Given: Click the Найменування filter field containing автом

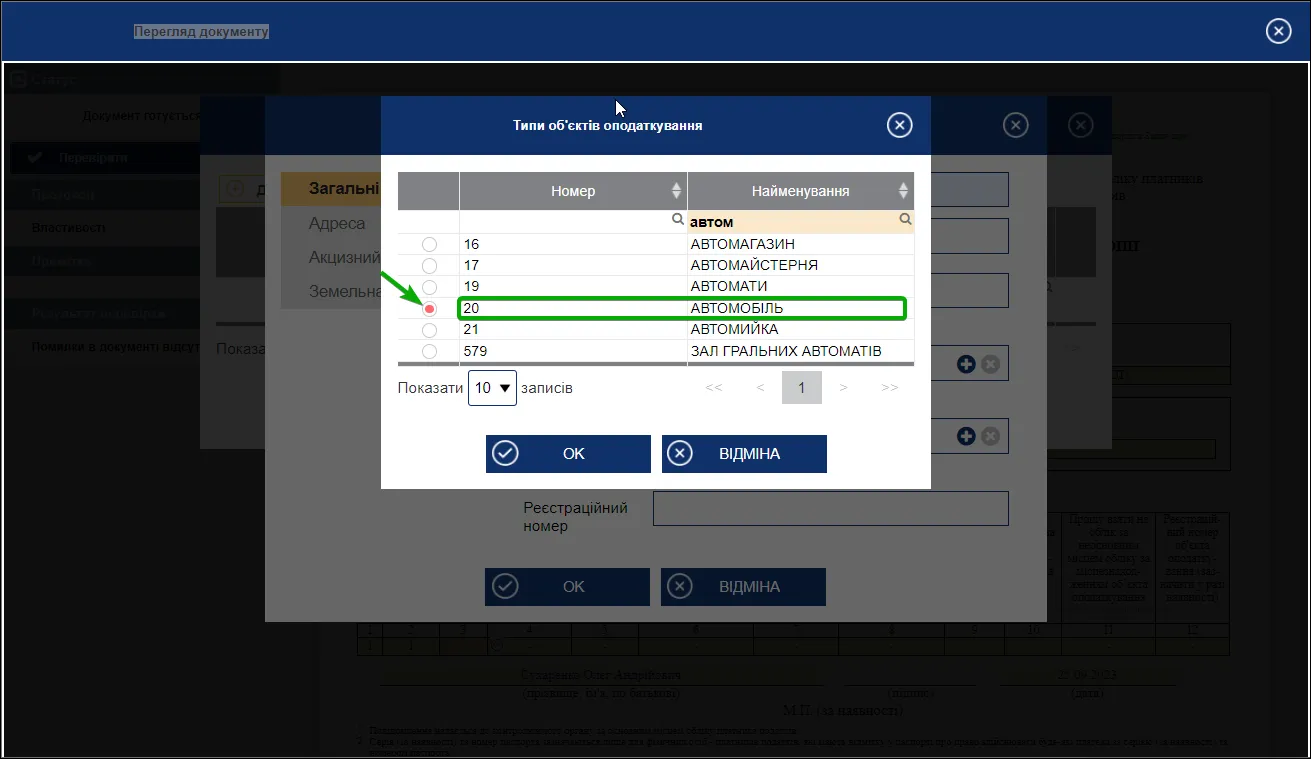Looking at the screenshot, I should tap(800, 221).
